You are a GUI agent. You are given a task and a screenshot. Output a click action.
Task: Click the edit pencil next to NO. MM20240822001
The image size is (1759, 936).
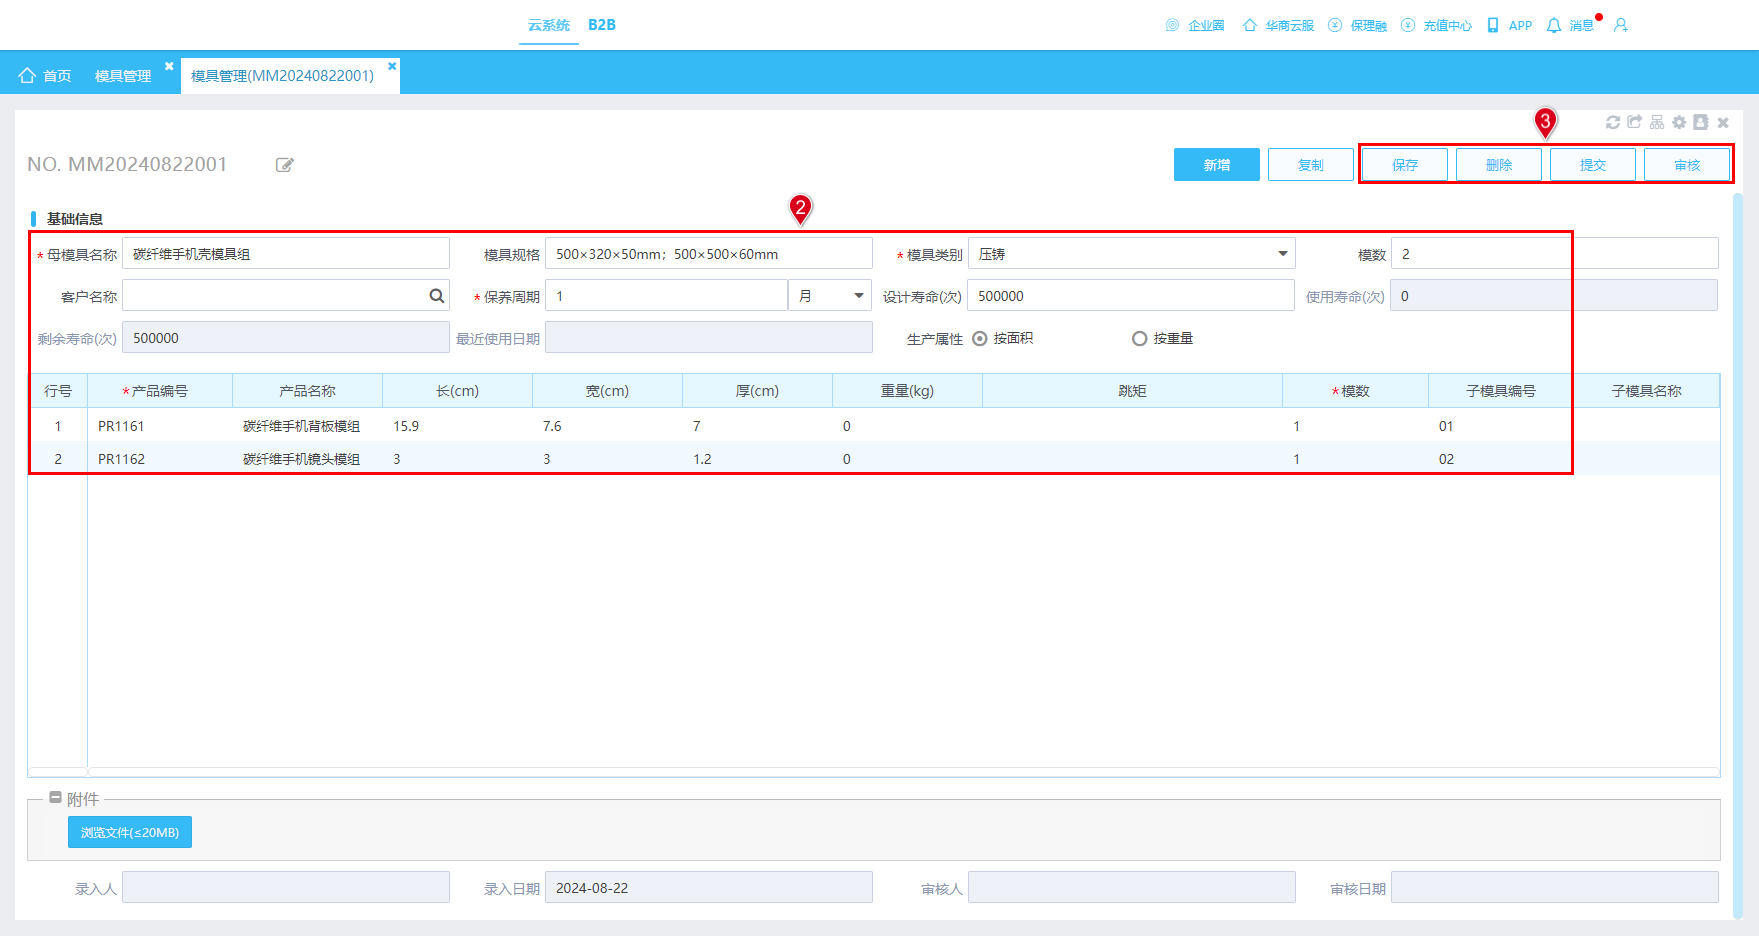pos(285,165)
